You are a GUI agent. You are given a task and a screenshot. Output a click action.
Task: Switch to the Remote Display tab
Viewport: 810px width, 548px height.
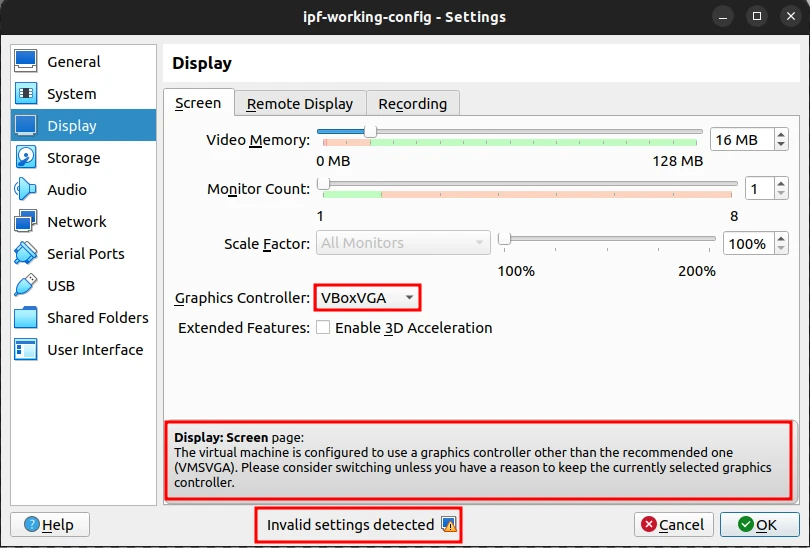coord(300,104)
